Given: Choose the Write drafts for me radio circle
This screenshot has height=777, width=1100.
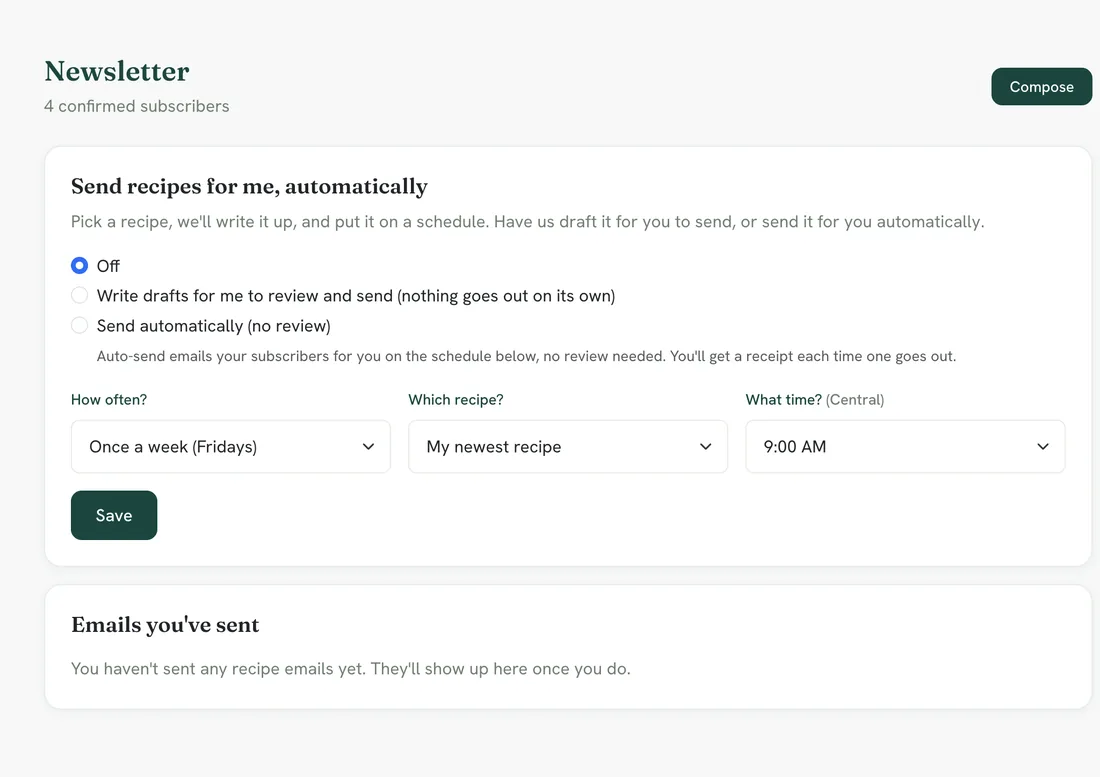Looking at the screenshot, I should [x=79, y=295].
